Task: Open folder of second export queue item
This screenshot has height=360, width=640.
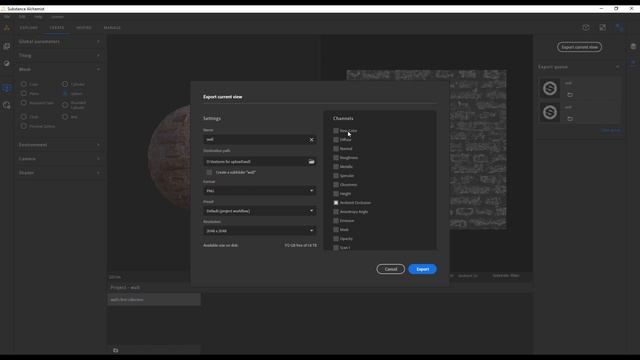Action: tap(570, 119)
